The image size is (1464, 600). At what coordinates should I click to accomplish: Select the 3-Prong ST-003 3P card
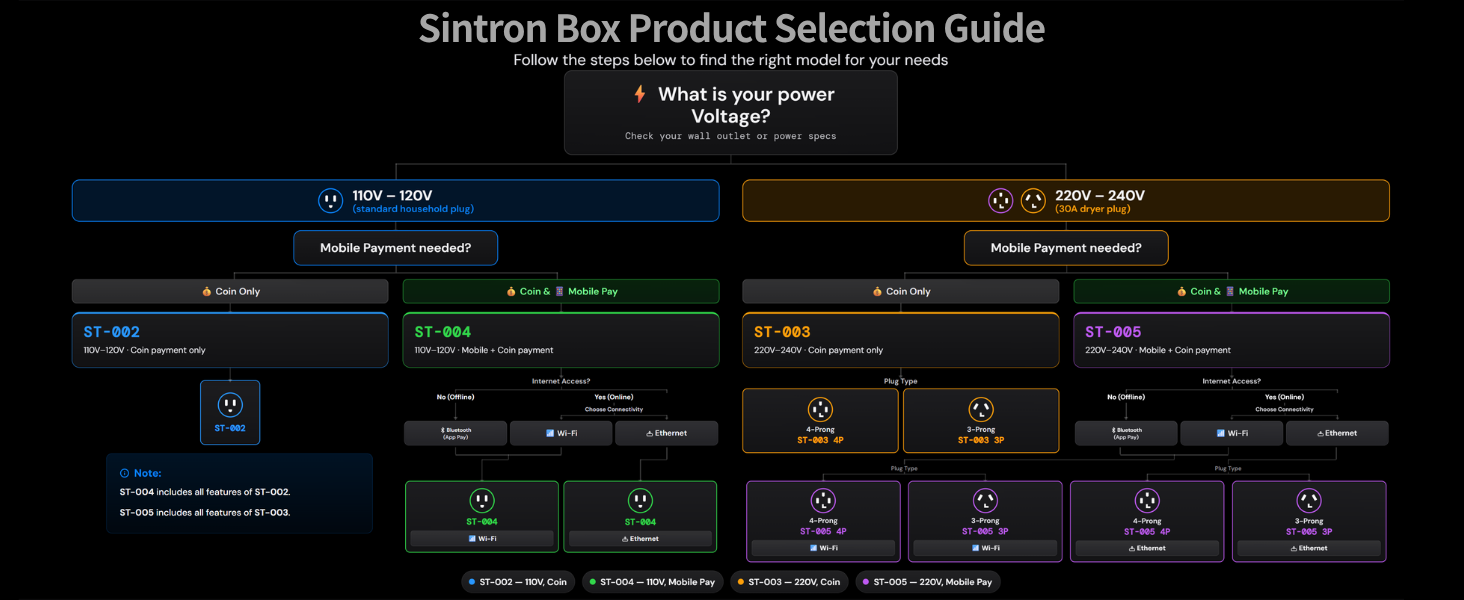click(x=981, y=420)
